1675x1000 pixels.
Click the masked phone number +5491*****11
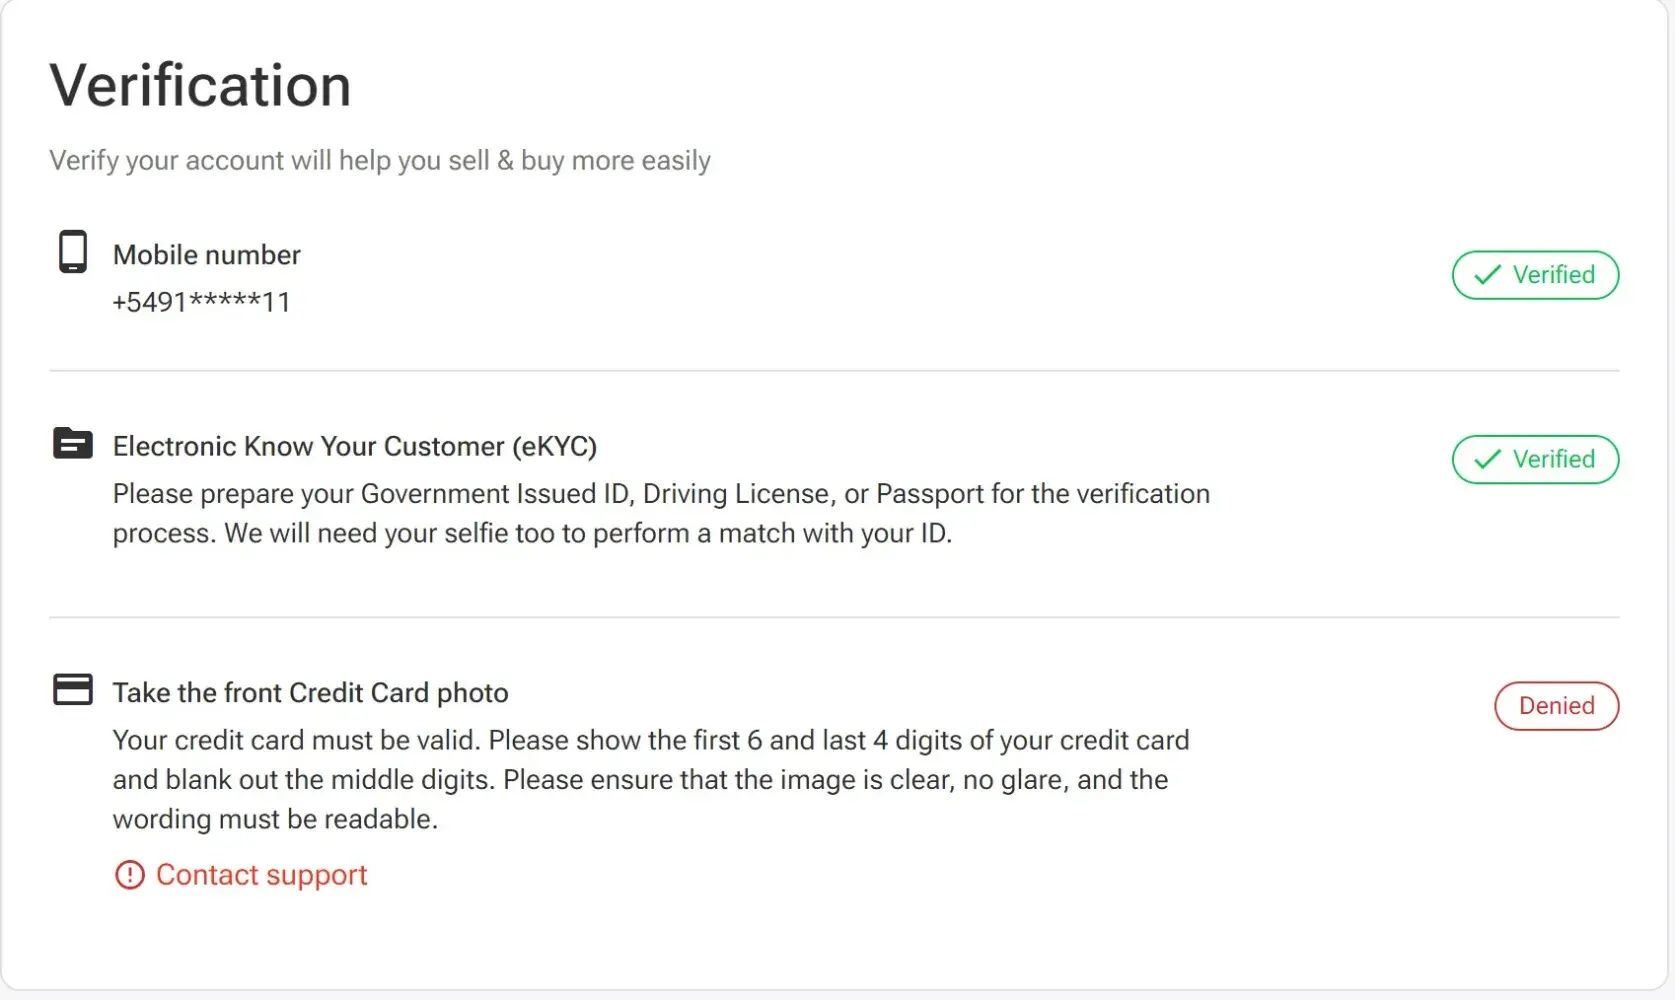[201, 302]
